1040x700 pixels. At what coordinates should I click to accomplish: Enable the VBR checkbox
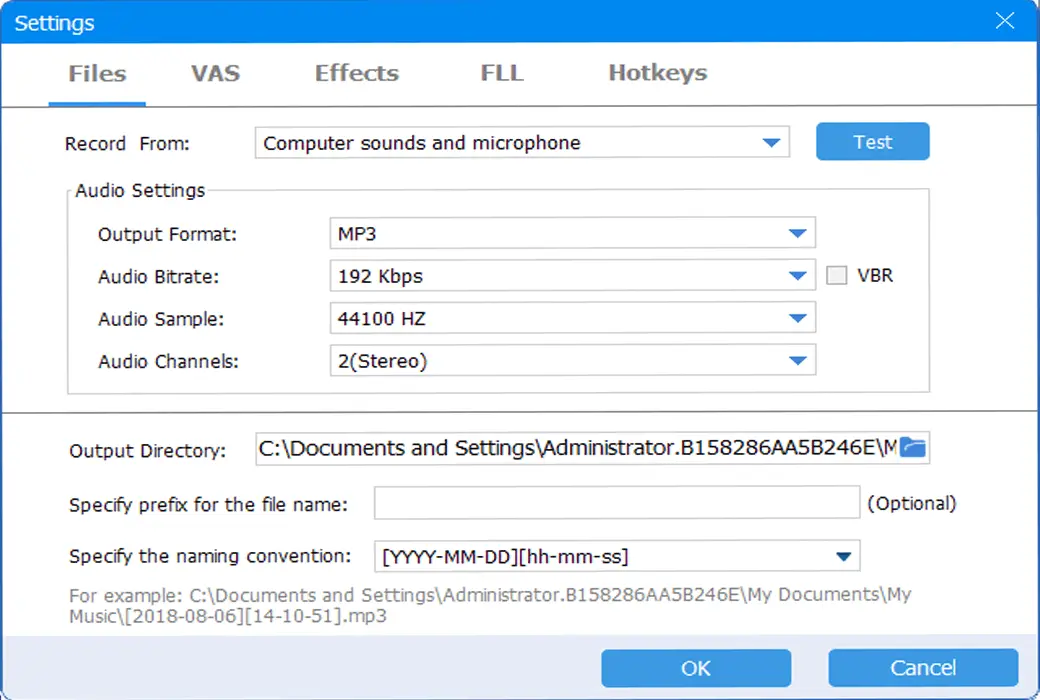836,275
